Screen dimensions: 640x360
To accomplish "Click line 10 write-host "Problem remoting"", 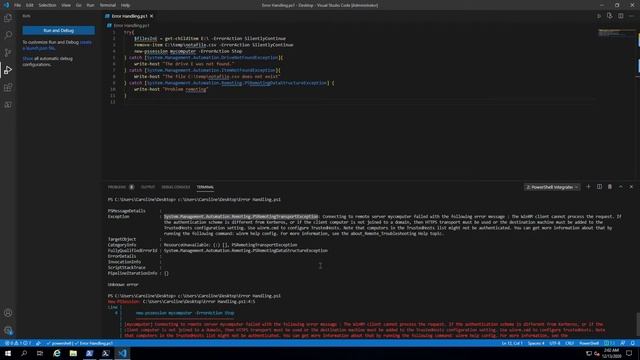I will pos(171,89).
